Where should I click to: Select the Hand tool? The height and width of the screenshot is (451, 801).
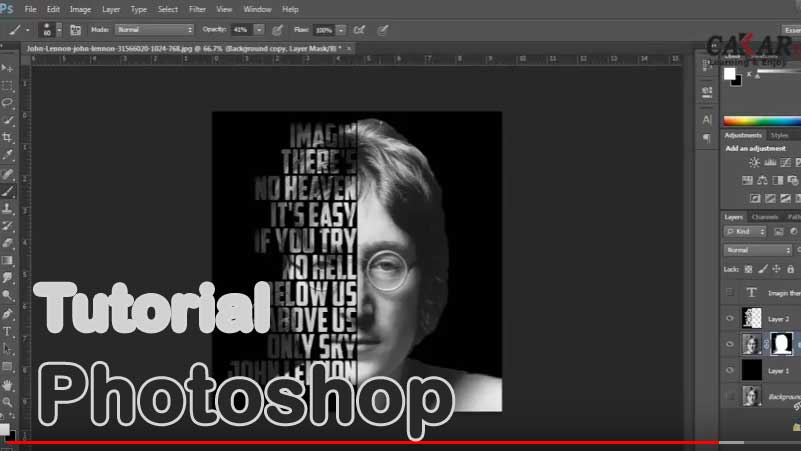7,385
